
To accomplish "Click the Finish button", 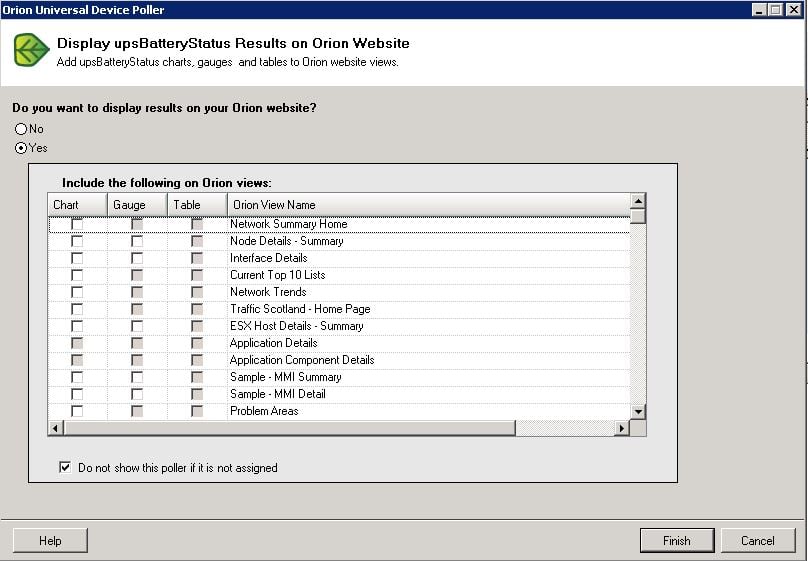I will click(677, 540).
